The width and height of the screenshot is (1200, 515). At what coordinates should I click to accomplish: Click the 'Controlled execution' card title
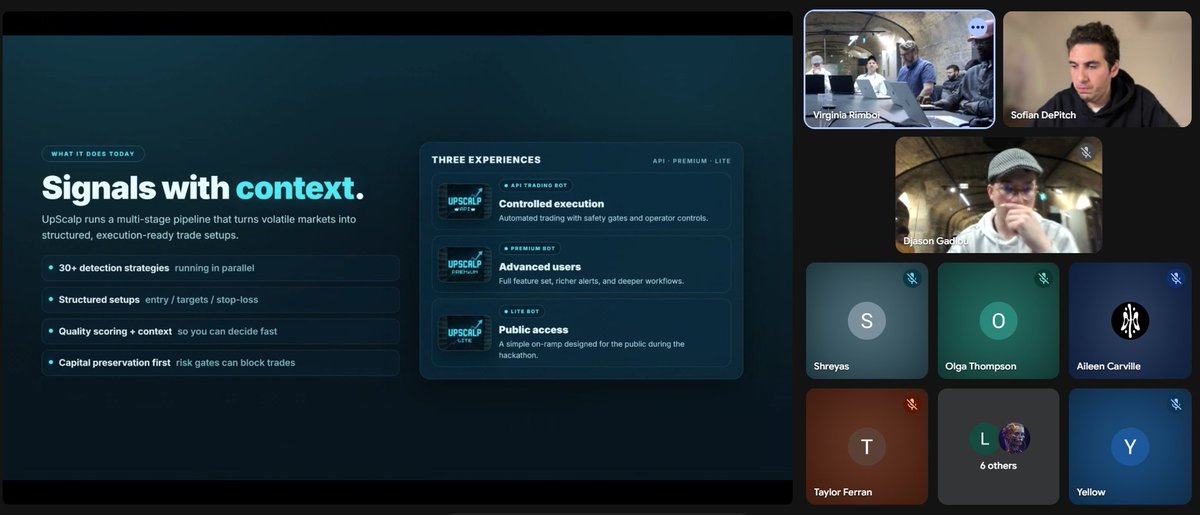pyautogui.click(x=551, y=204)
